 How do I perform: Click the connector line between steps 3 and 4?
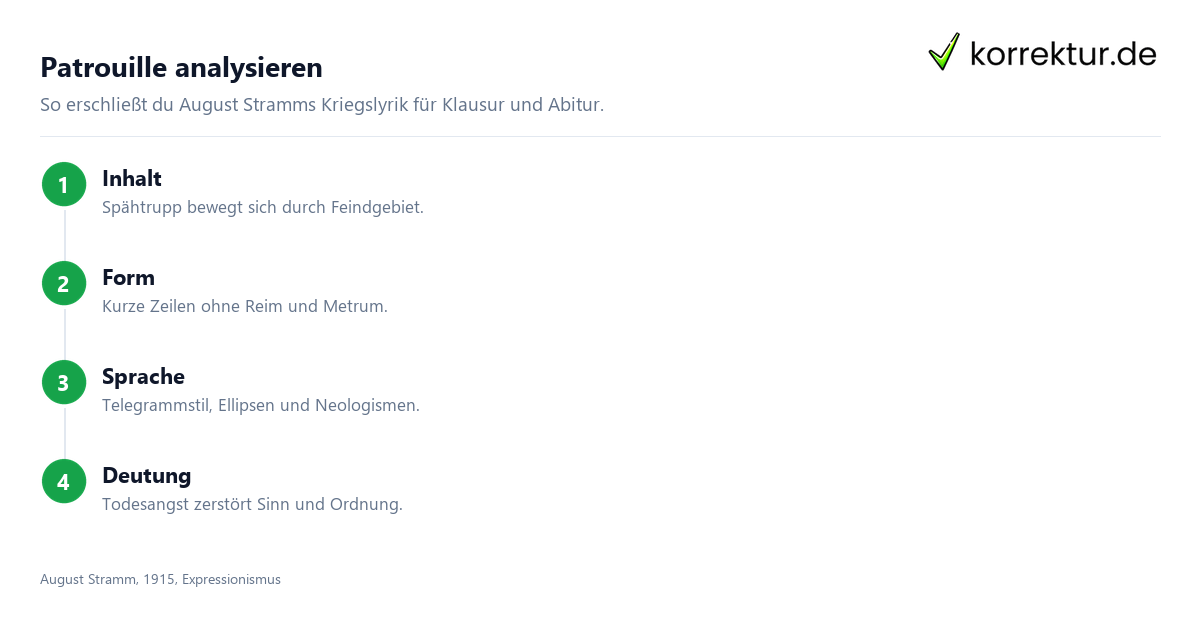[64, 432]
